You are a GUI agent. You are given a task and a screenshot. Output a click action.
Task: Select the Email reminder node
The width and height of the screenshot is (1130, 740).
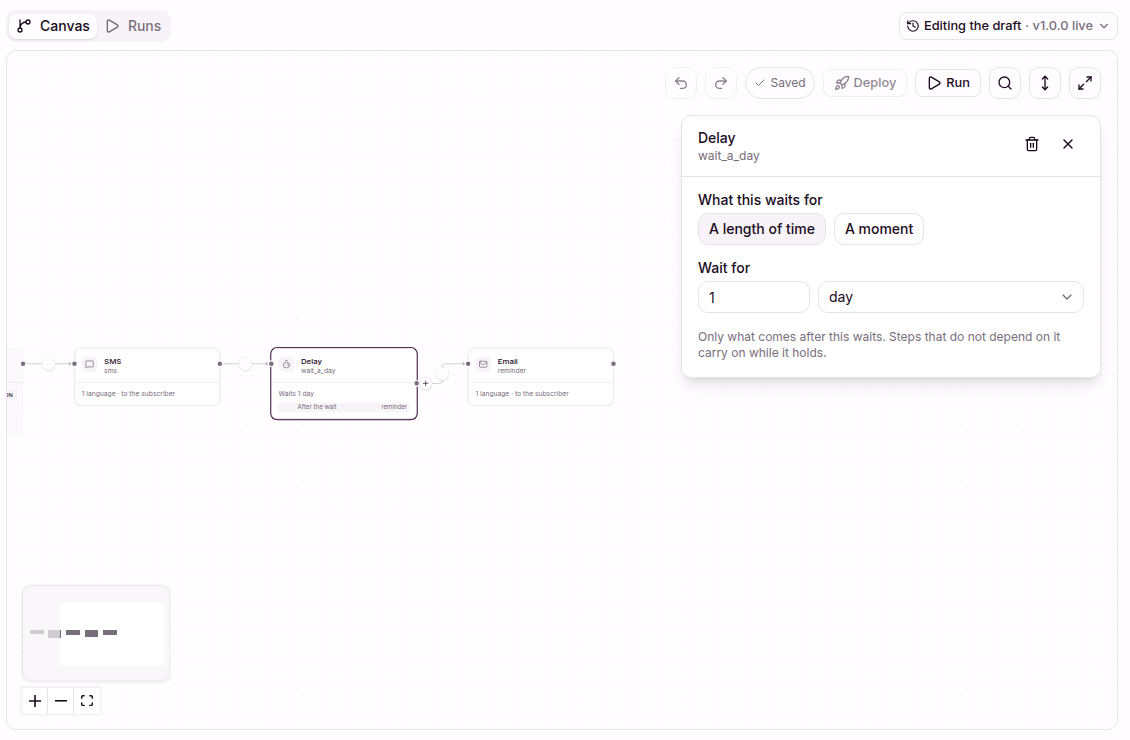coord(540,377)
